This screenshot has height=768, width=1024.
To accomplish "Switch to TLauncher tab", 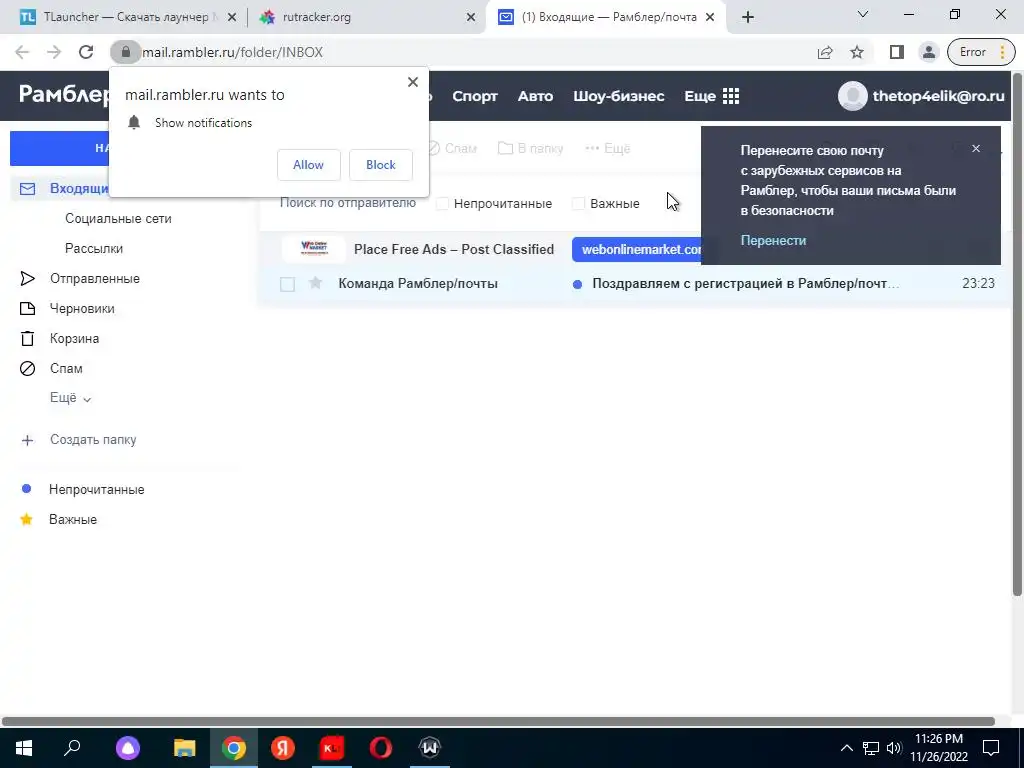I will tap(124, 17).
